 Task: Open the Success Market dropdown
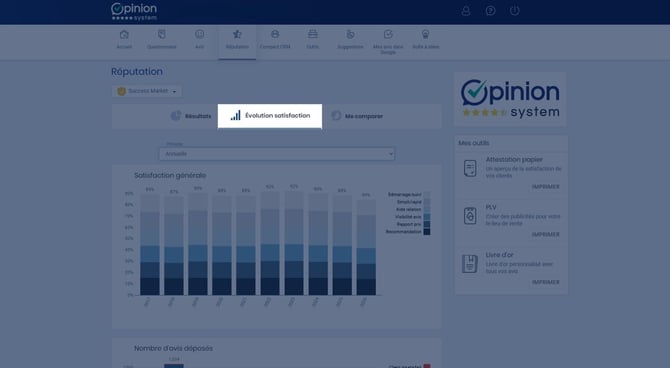tap(147, 91)
